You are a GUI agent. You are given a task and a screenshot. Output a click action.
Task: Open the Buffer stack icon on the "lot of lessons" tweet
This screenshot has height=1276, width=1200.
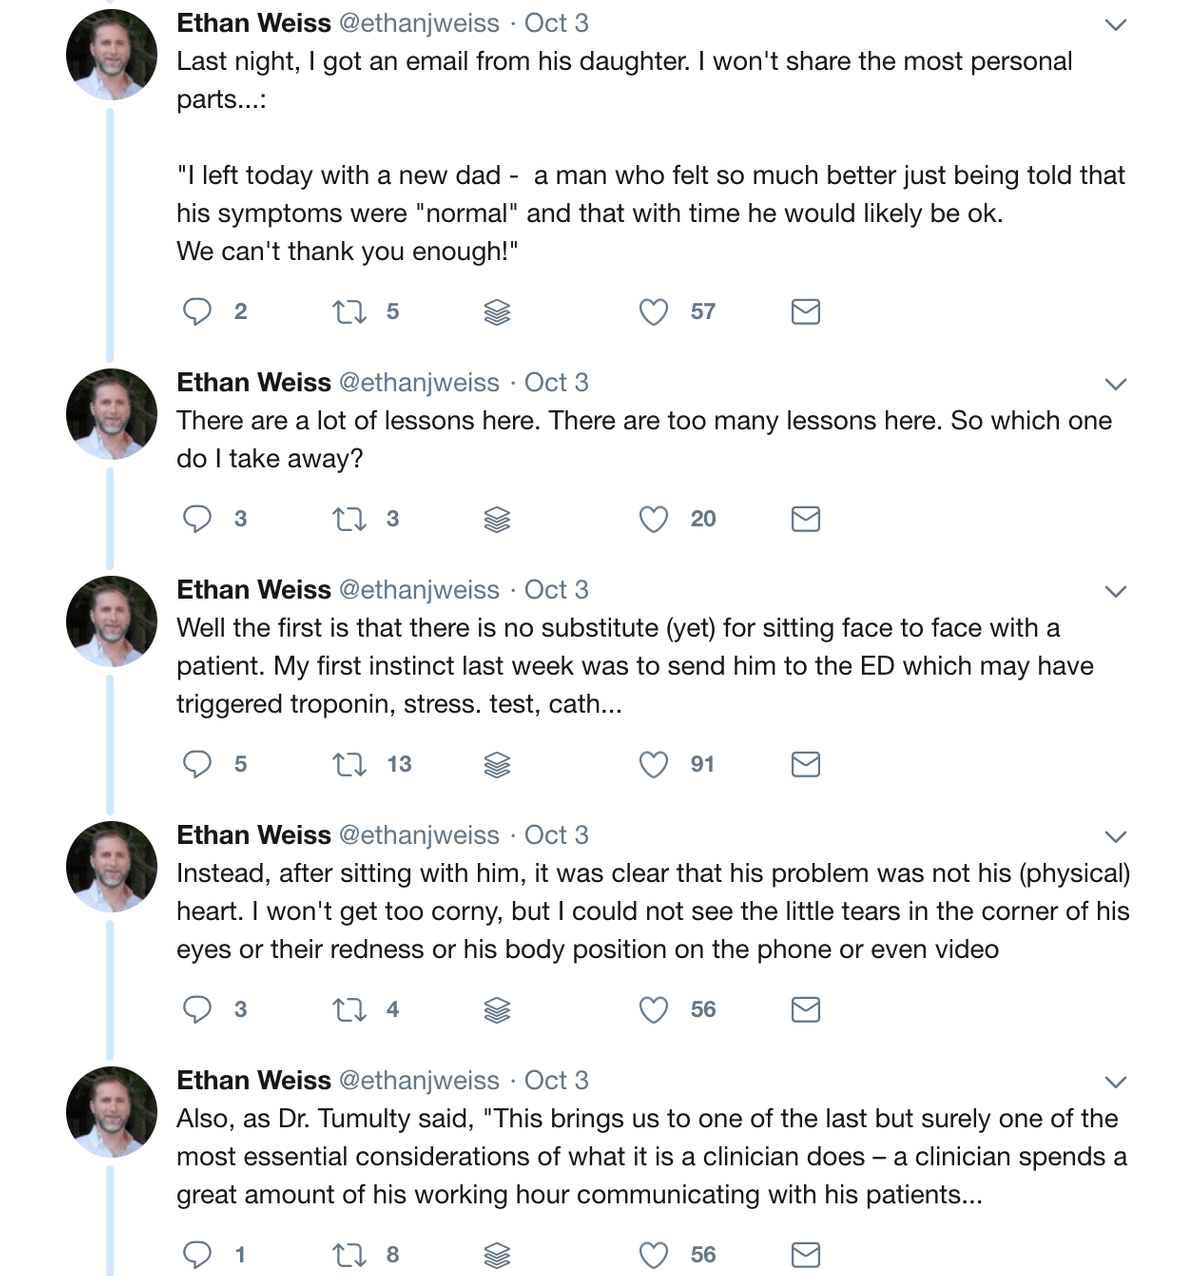pyautogui.click(x=497, y=519)
